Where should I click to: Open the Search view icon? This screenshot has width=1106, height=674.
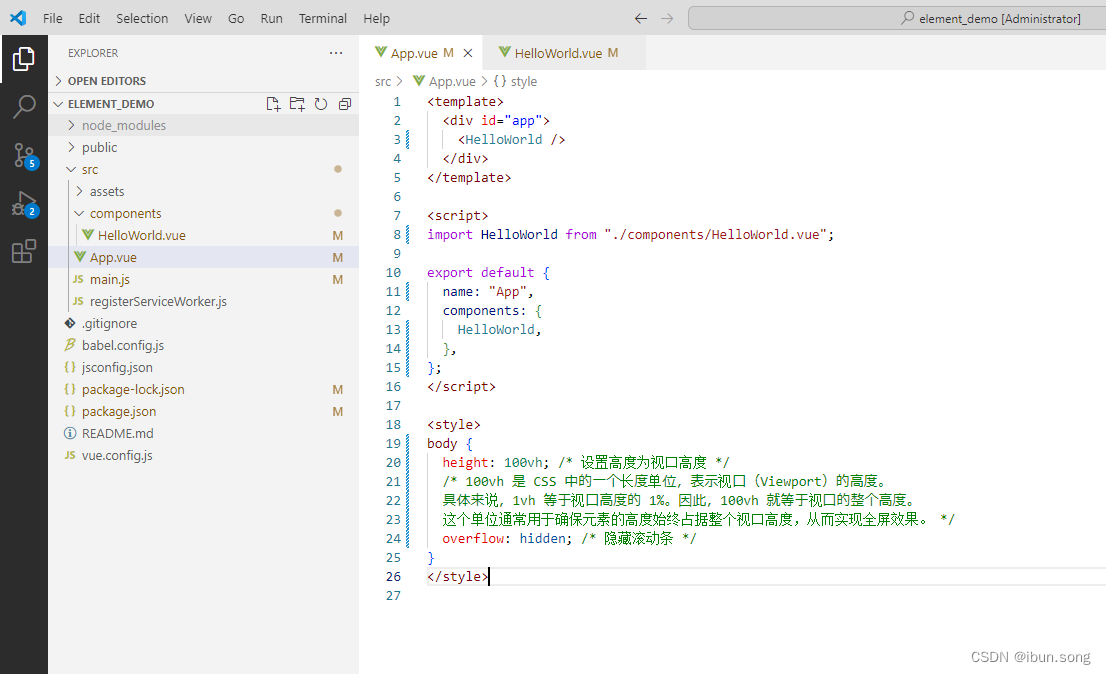(23, 107)
